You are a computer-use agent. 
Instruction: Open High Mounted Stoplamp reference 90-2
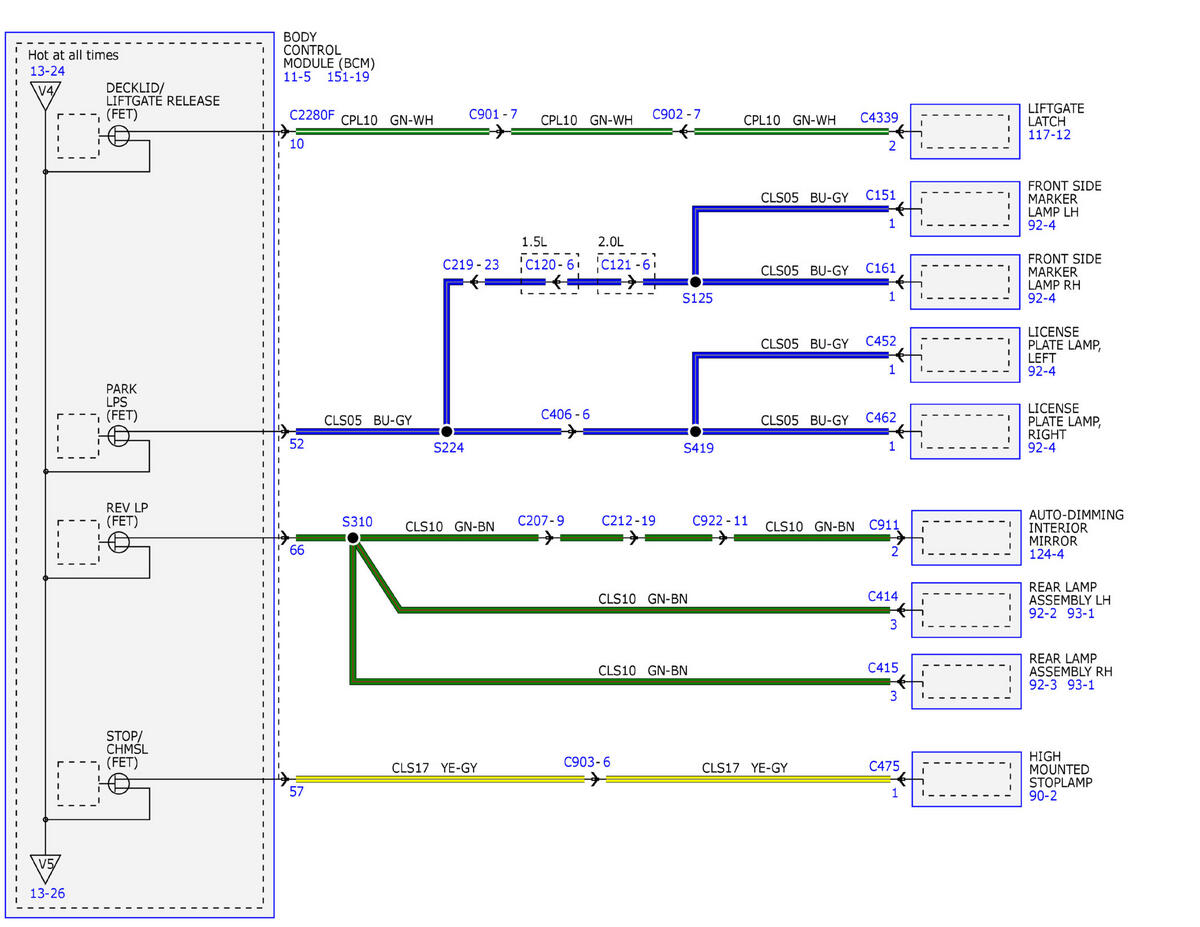pos(1044,796)
